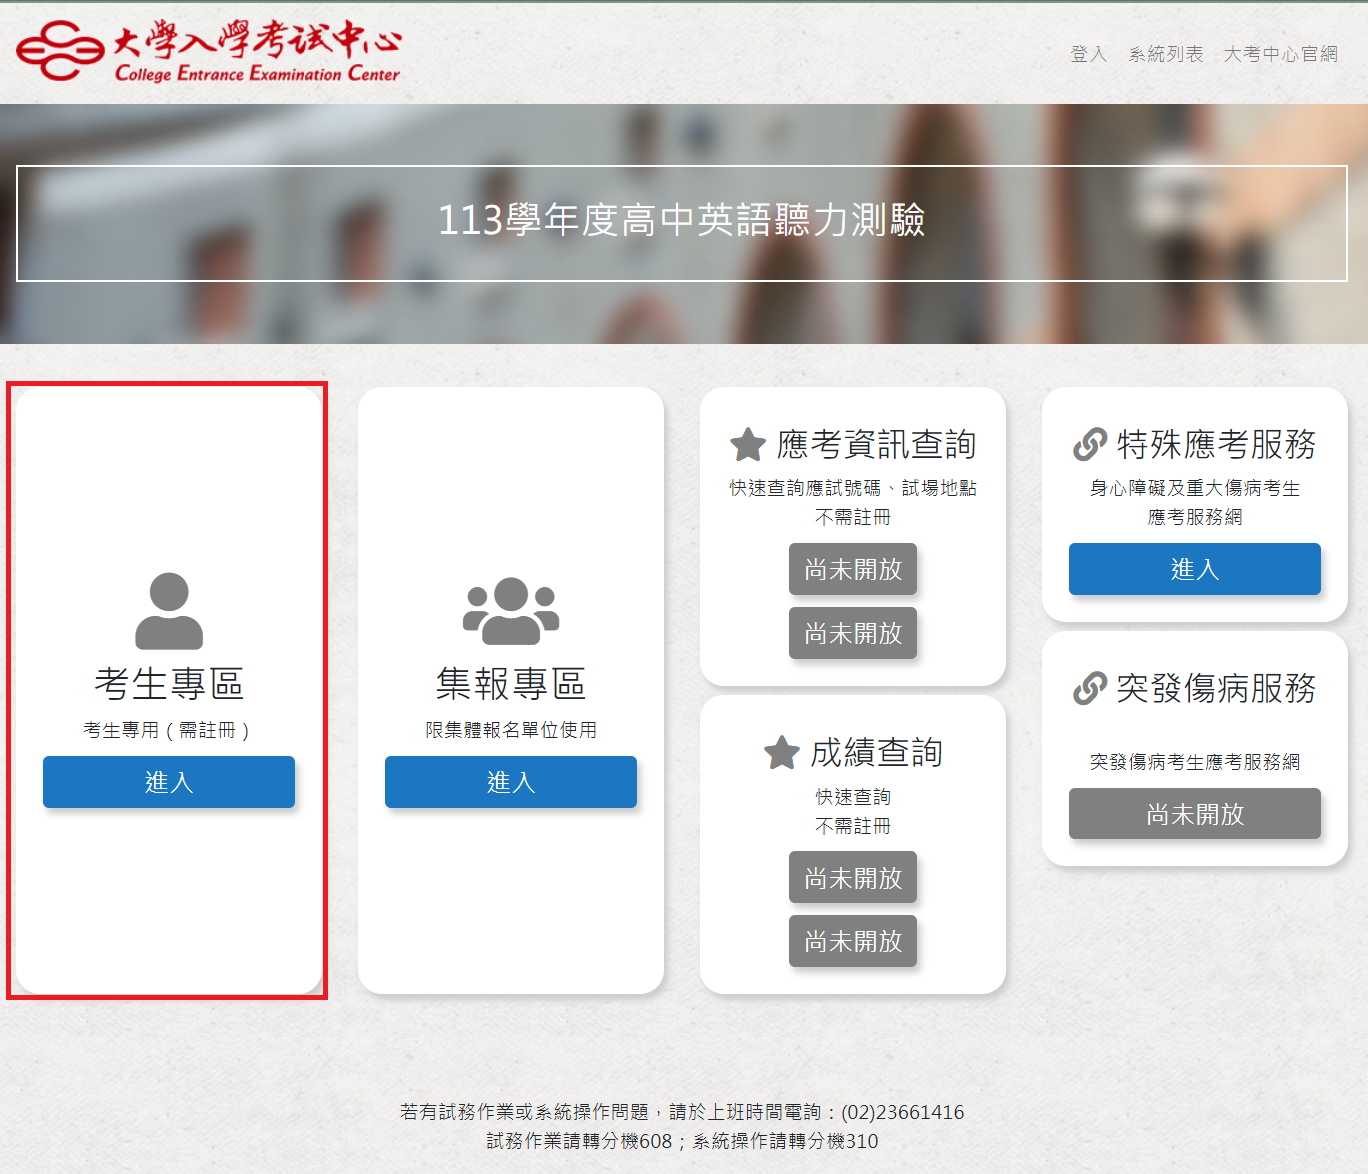
Task: Click the footer line with phone (02)23661416
Action: tap(682, 1112)
